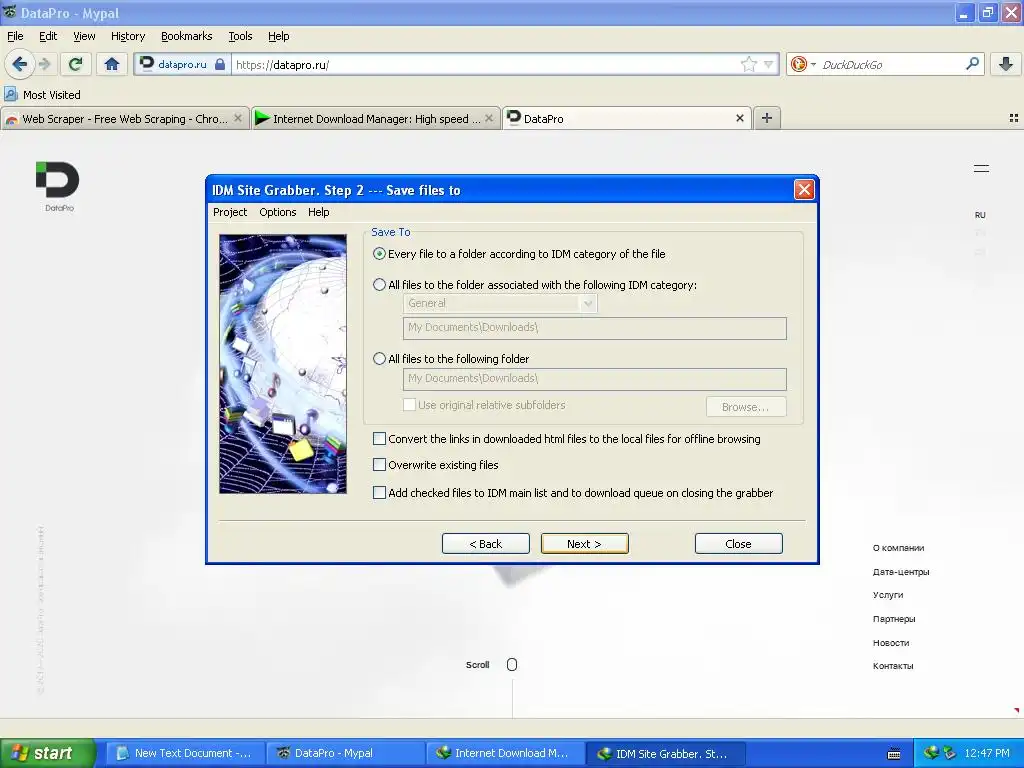Expand the General category dropdown
Image resolution: width=1024 pixels, height=768 pixels.
click(x=588, y=303)
